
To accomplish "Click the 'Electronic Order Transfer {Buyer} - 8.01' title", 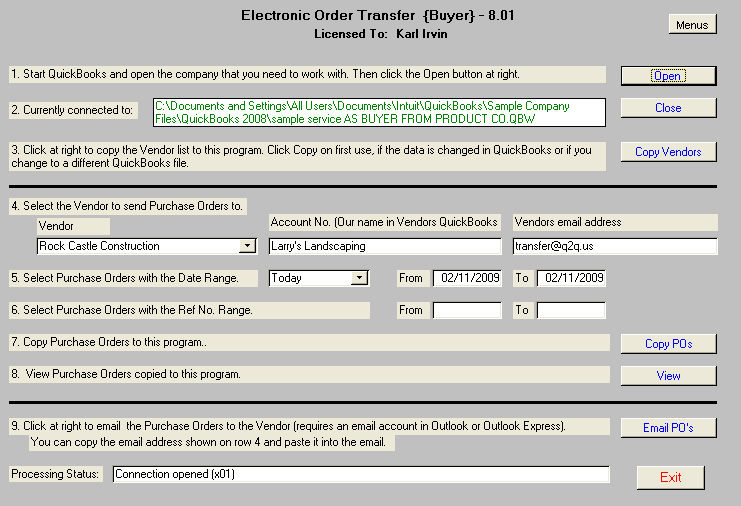I will pos(378,15).
